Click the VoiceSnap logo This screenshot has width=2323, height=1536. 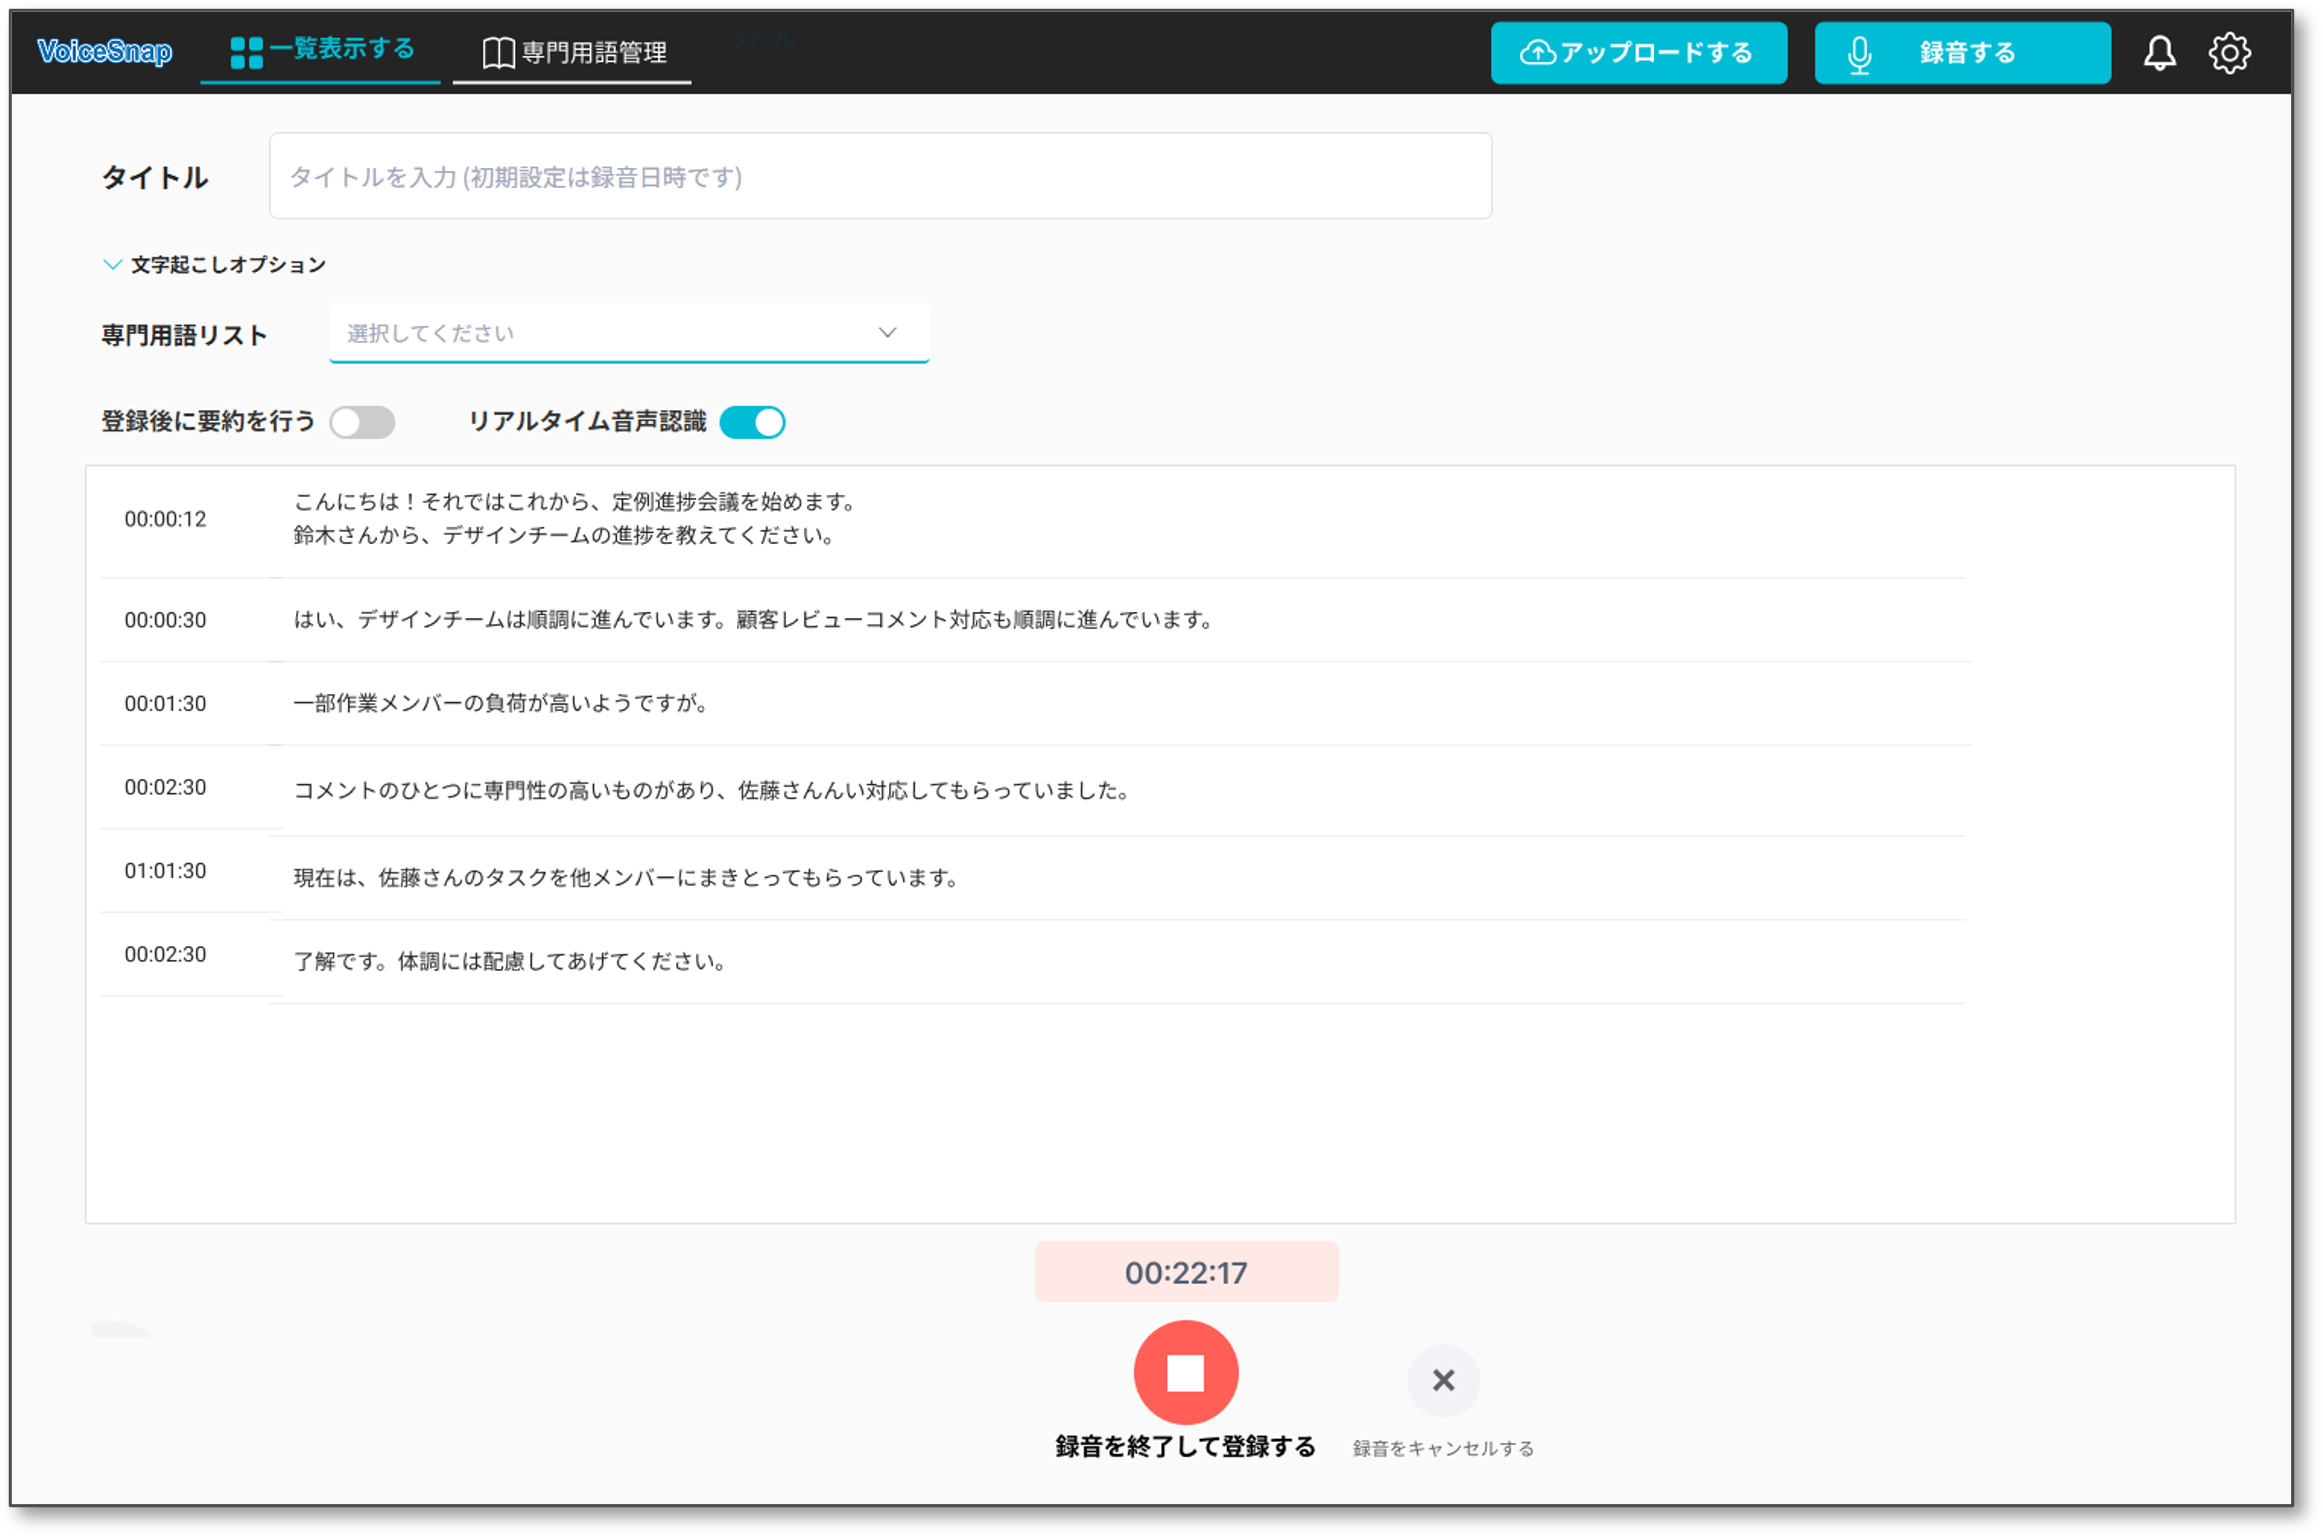pyautogui.click(x=105, y=51)
